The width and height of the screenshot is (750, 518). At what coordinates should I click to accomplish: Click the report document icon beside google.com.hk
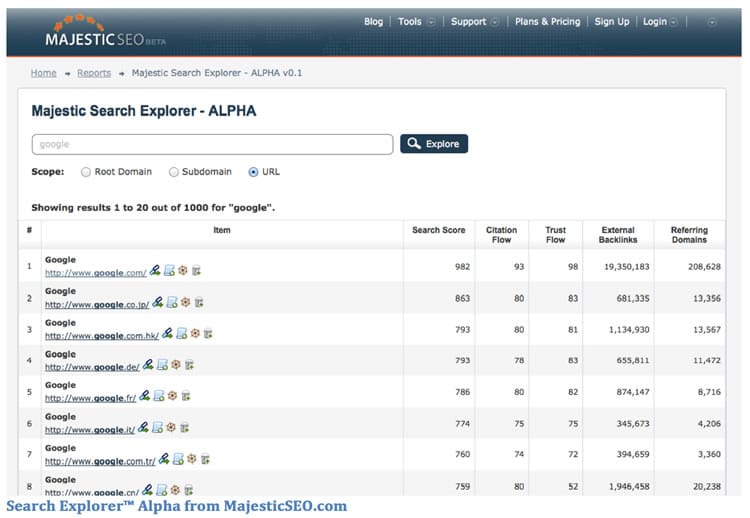point(182,333)
